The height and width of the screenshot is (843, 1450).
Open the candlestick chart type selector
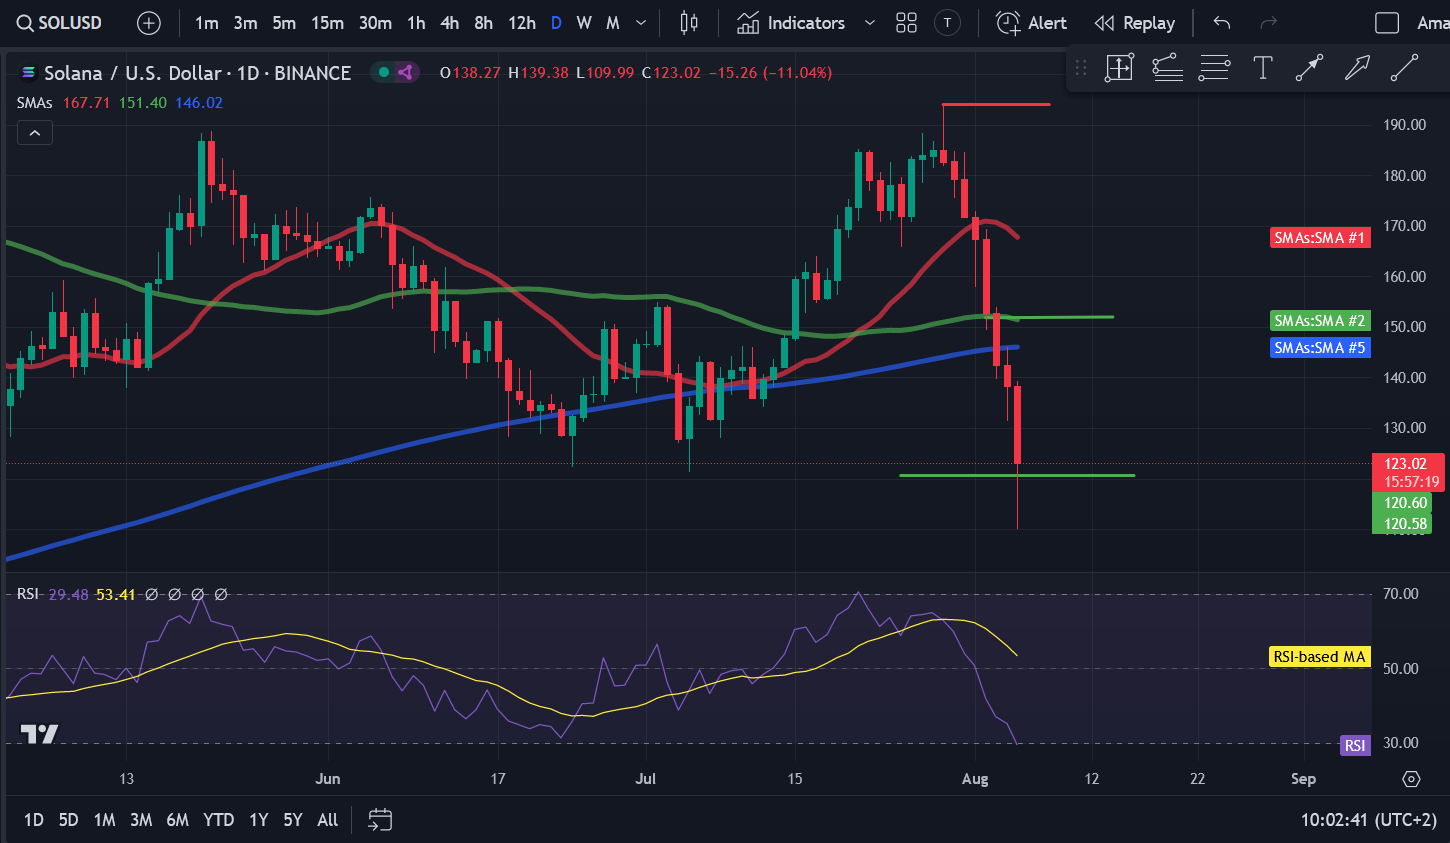tap(689, 23)
